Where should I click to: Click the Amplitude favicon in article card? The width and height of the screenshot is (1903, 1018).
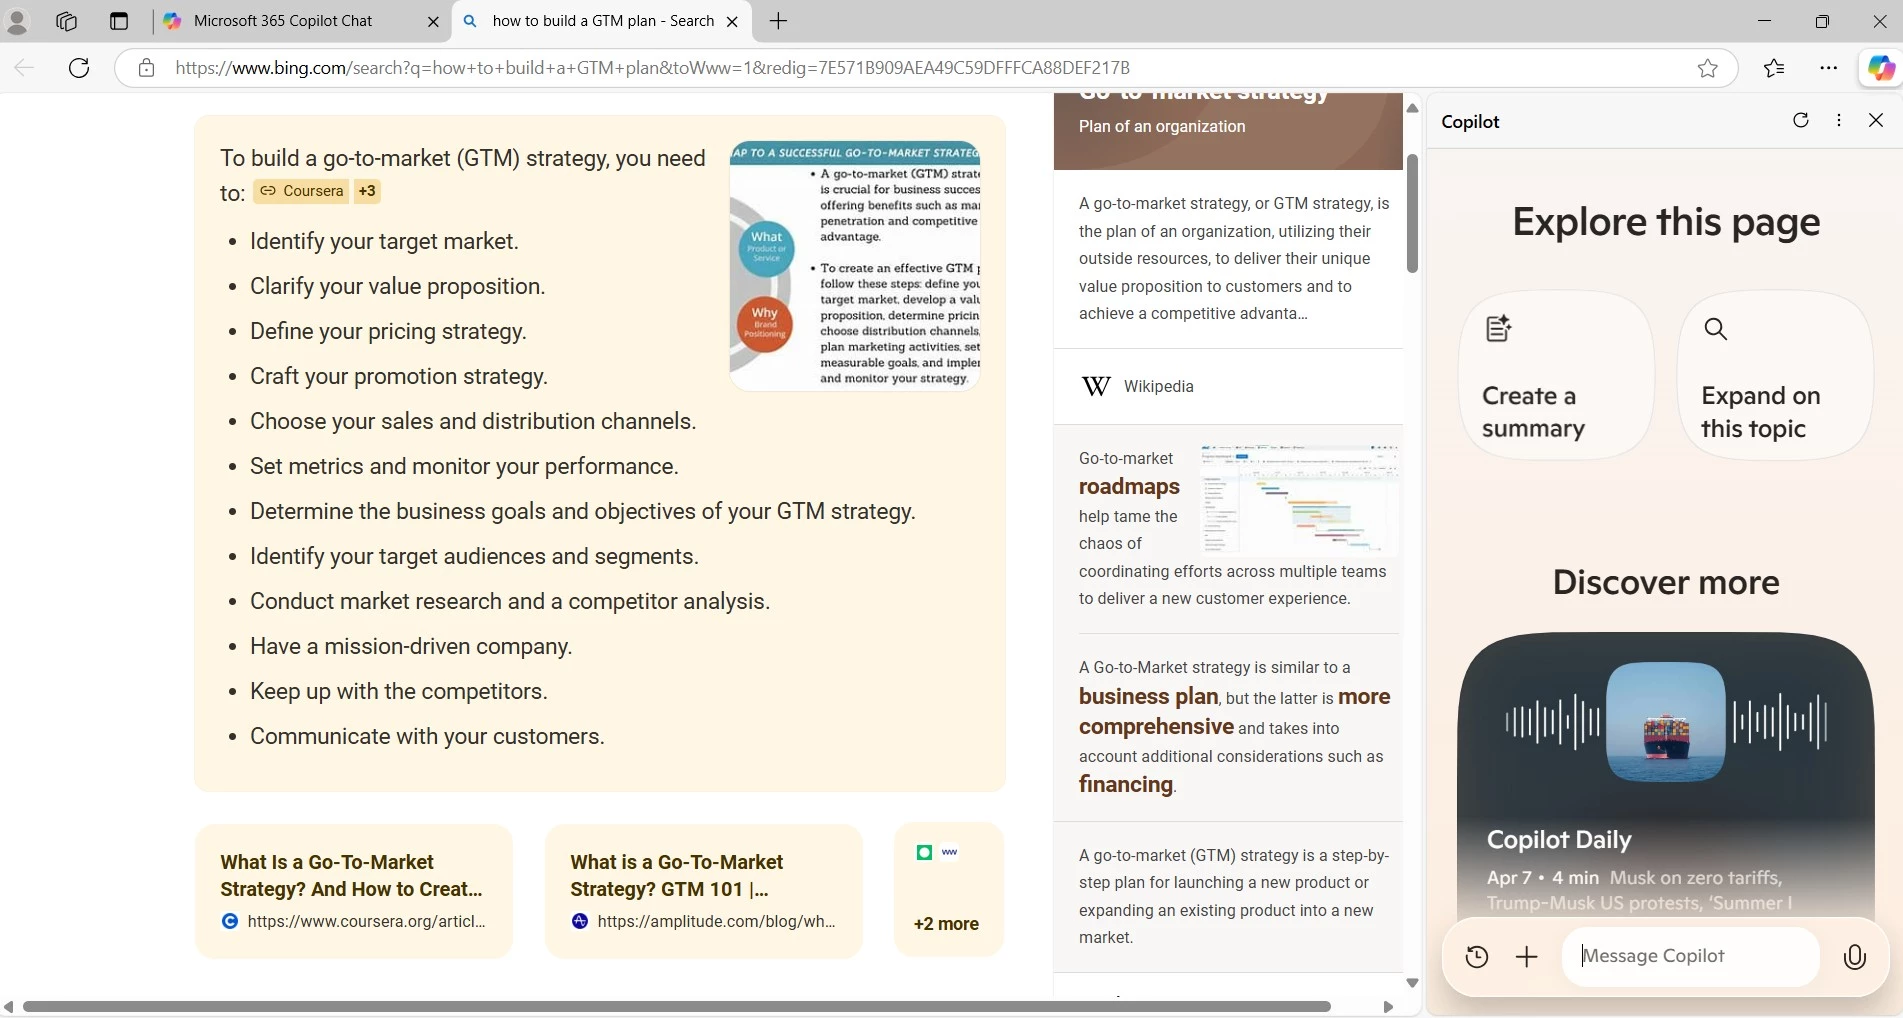click(580, 922)
